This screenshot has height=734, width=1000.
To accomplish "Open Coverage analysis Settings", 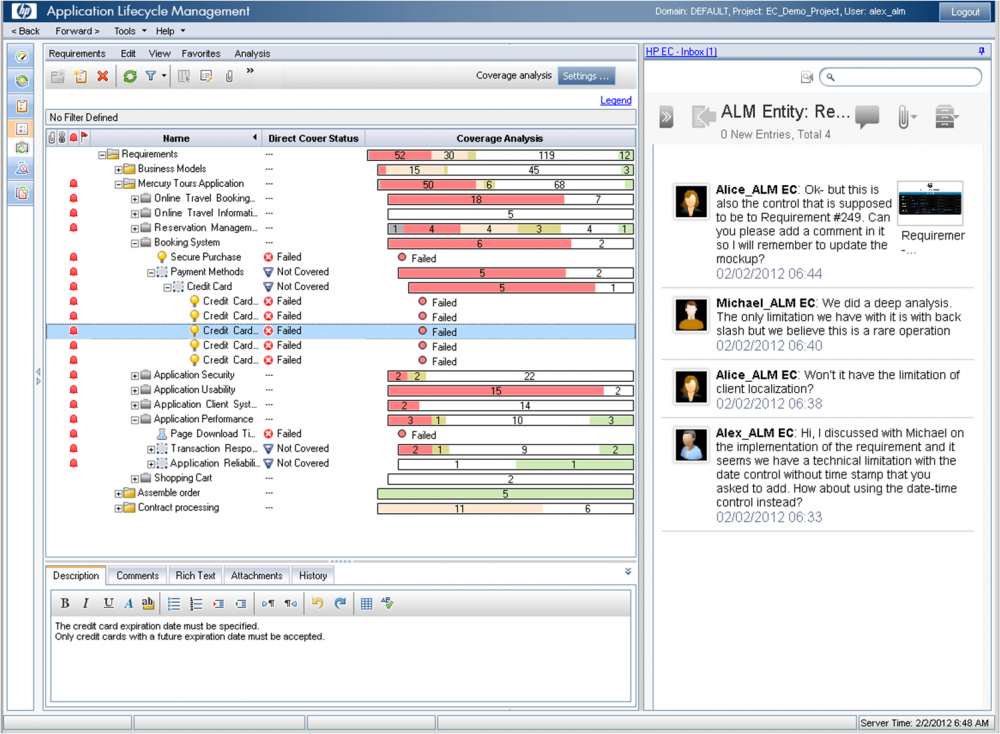I will [586, 76].
